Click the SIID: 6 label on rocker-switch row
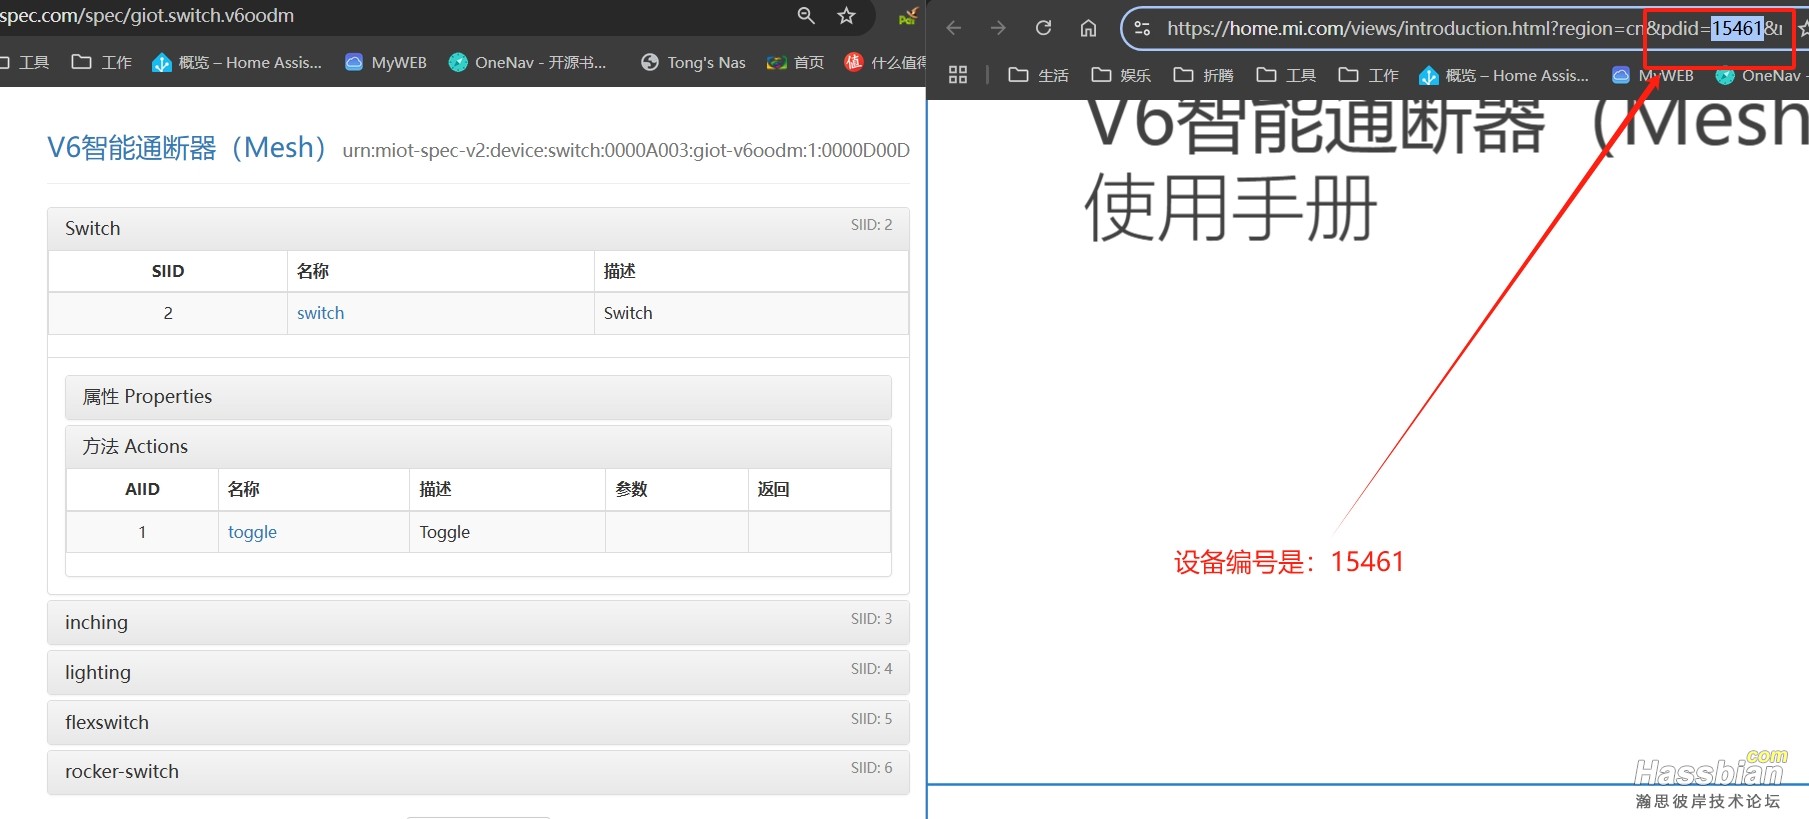The image size is (1809, 819). [x=871, y=768]
